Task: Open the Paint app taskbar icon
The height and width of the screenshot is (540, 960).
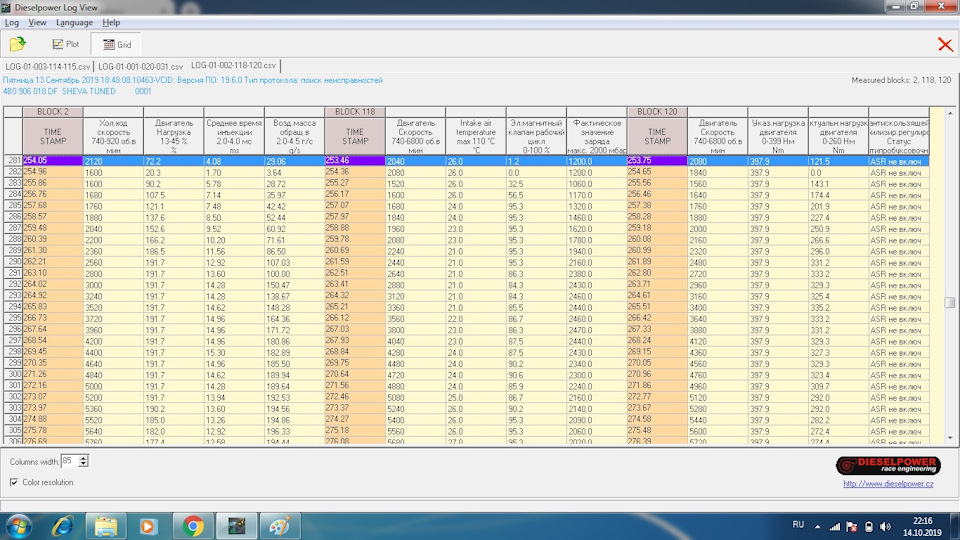Action: tap(280, 525)
